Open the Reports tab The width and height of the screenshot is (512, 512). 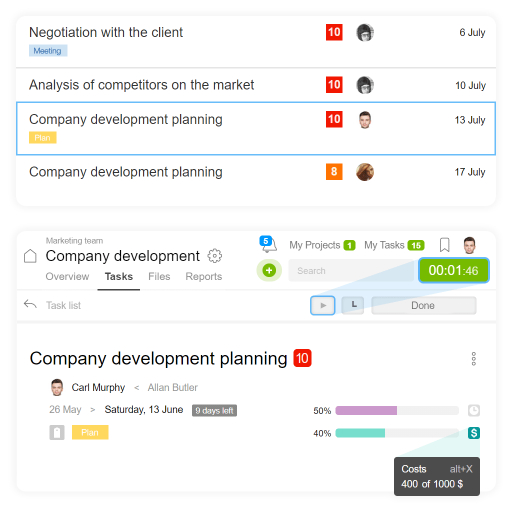204,276
